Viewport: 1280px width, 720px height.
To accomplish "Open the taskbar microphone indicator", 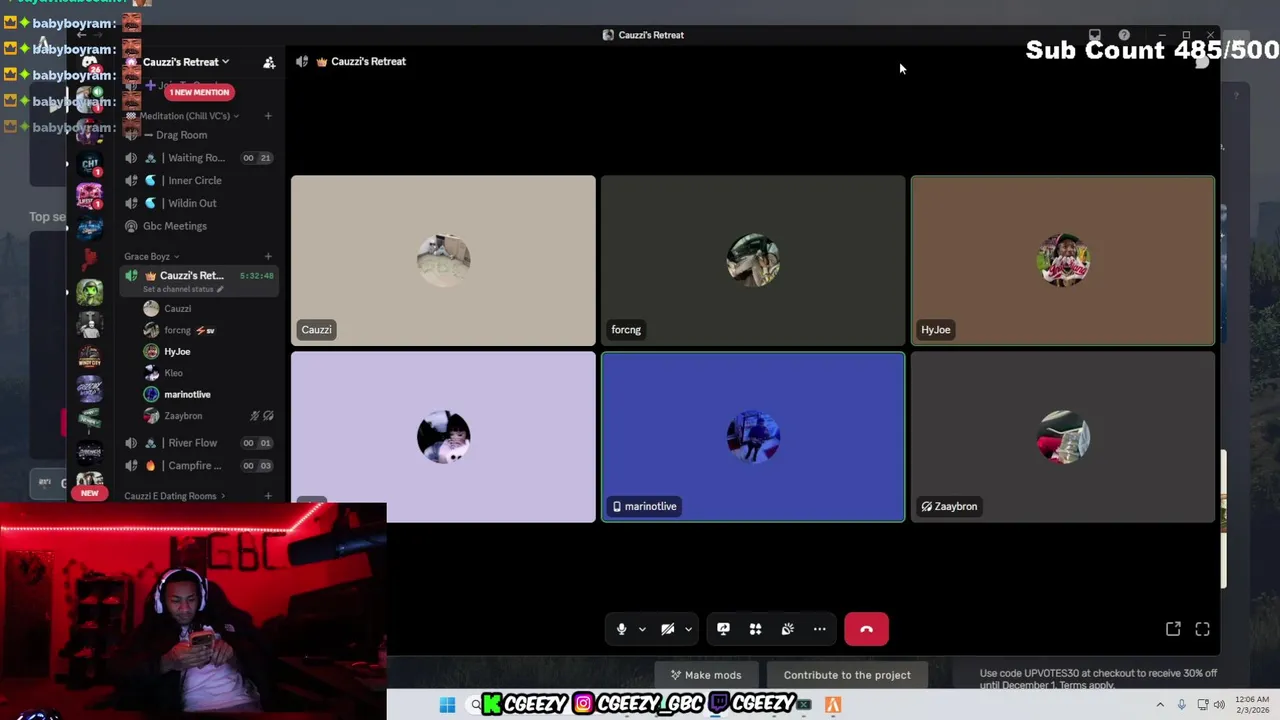I will tap(1181, 705).
